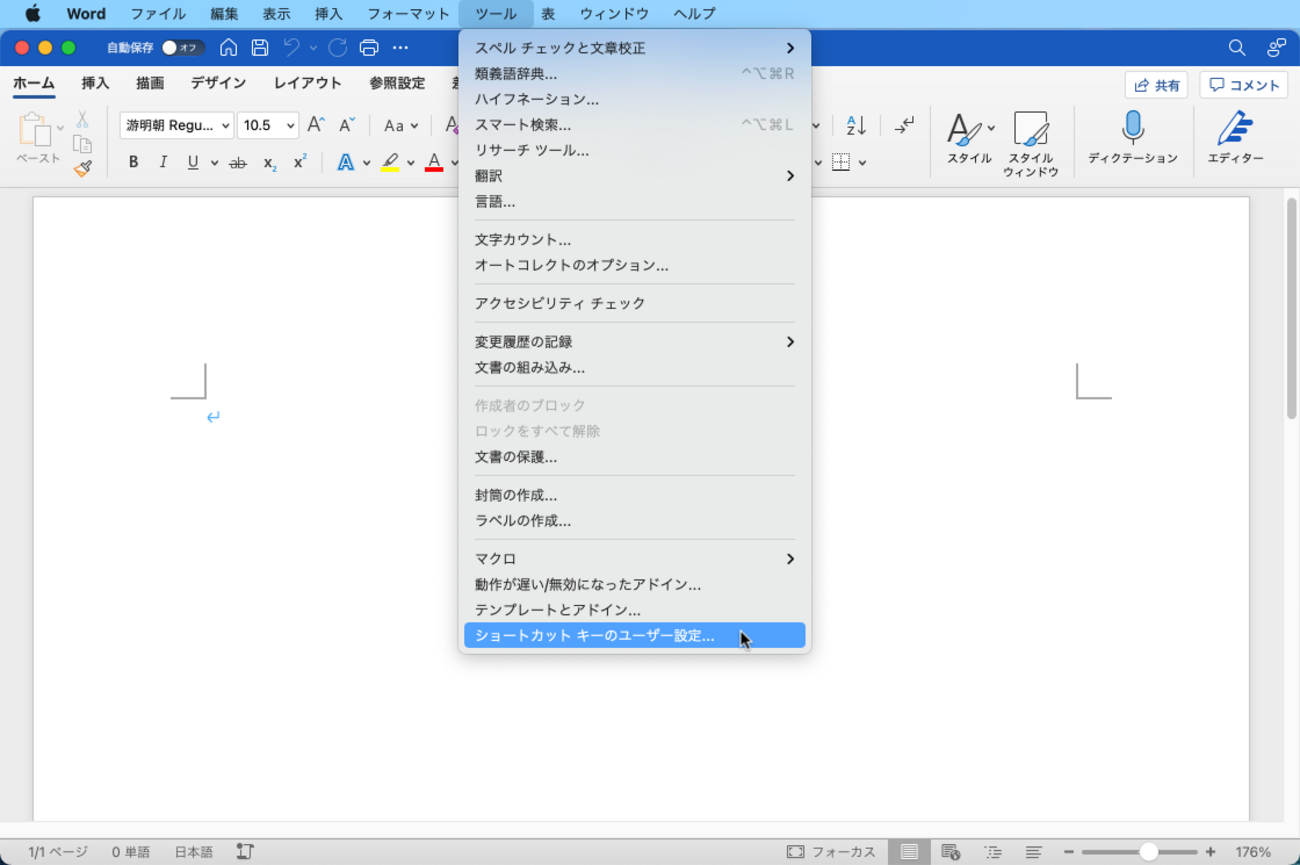This screenshot has width=1300, height=865.
Task: Click the Save icon in title bar
Action: 260,48
